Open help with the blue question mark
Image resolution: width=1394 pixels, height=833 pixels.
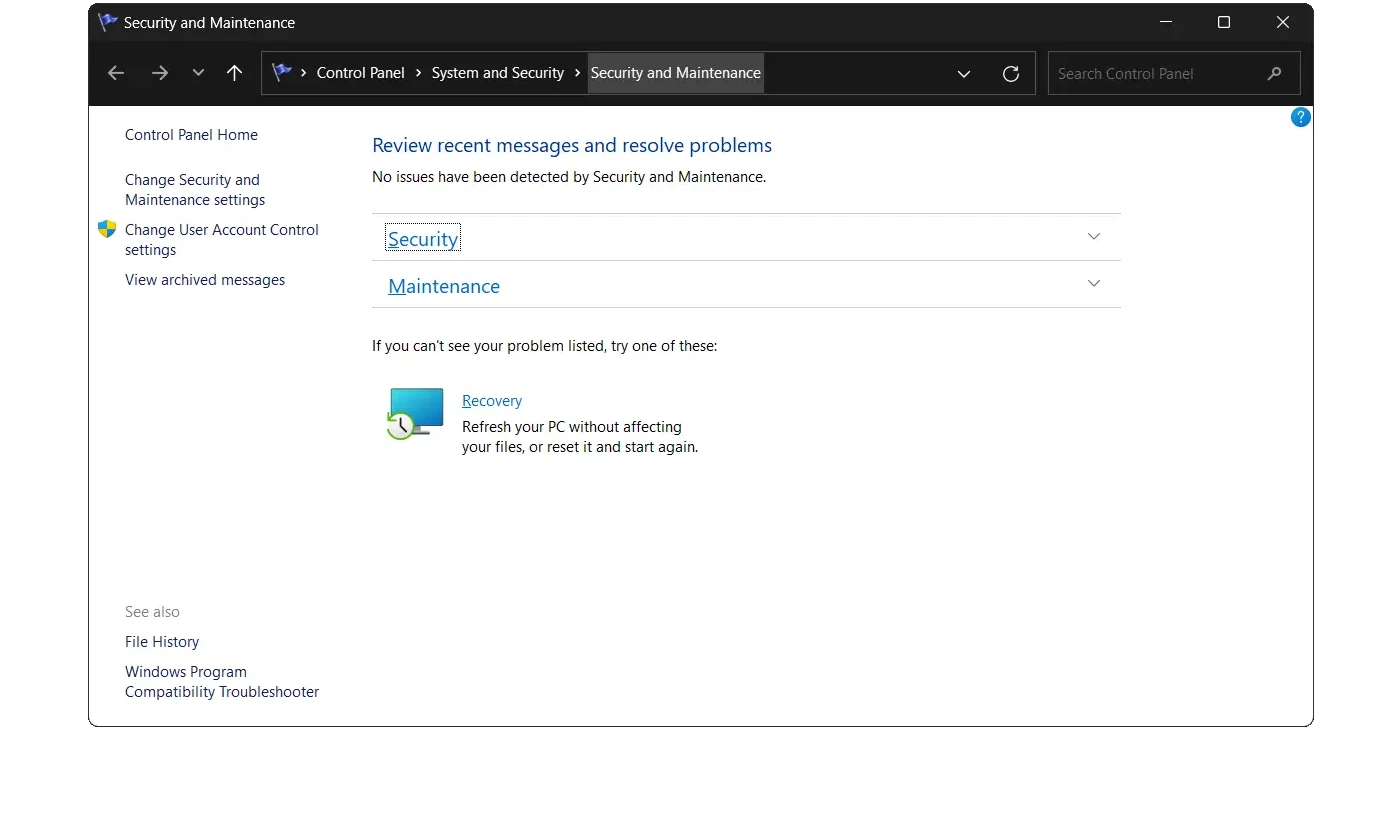pyautogui.click(x=1301, y=118)
